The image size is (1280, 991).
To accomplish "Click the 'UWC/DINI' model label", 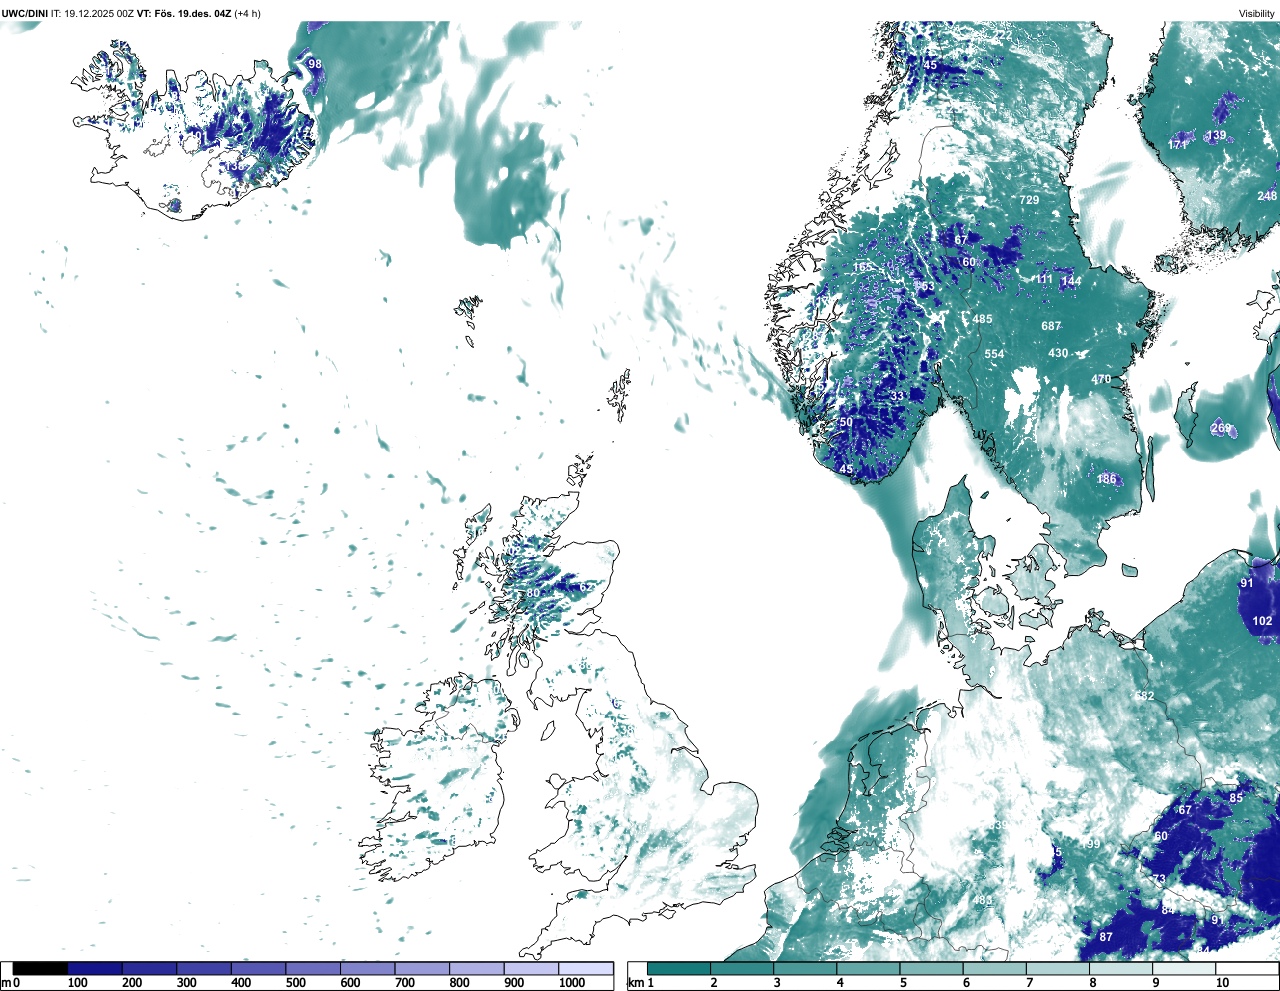I will [24, 12].
